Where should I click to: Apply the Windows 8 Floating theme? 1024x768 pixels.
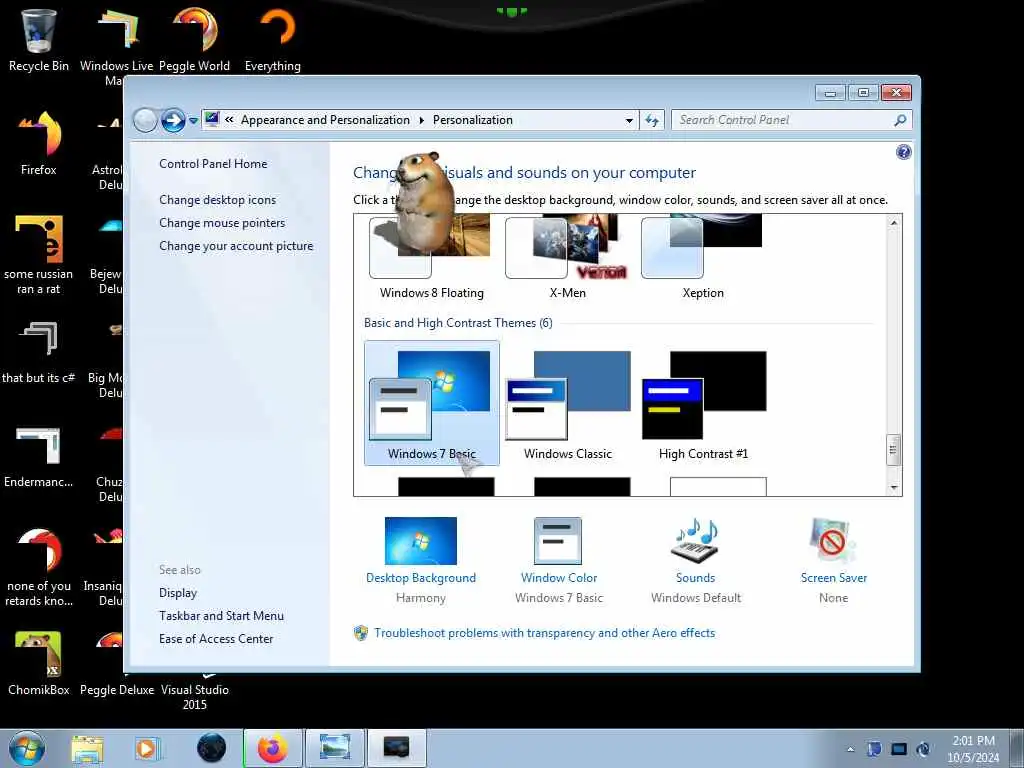coord(432,259)
